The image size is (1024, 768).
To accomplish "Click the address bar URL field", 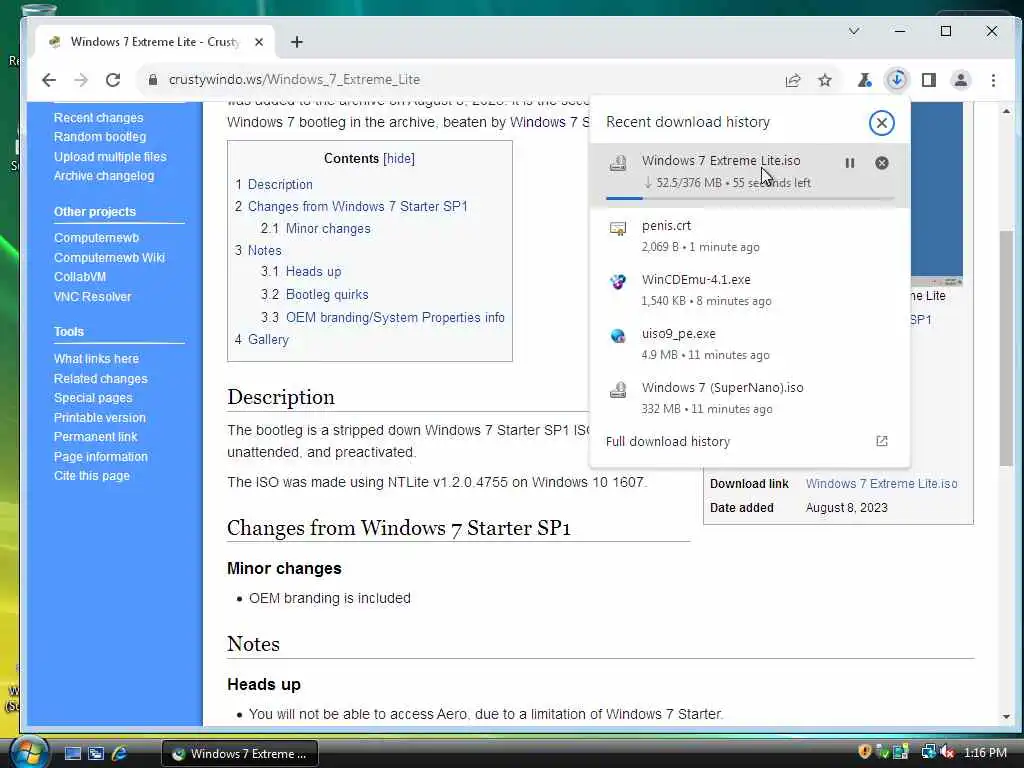I will 457,80.
